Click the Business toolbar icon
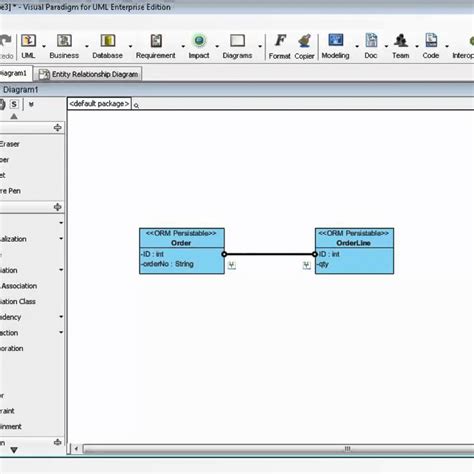The width and height of the screenshot is (474, 474). (64, 41)
